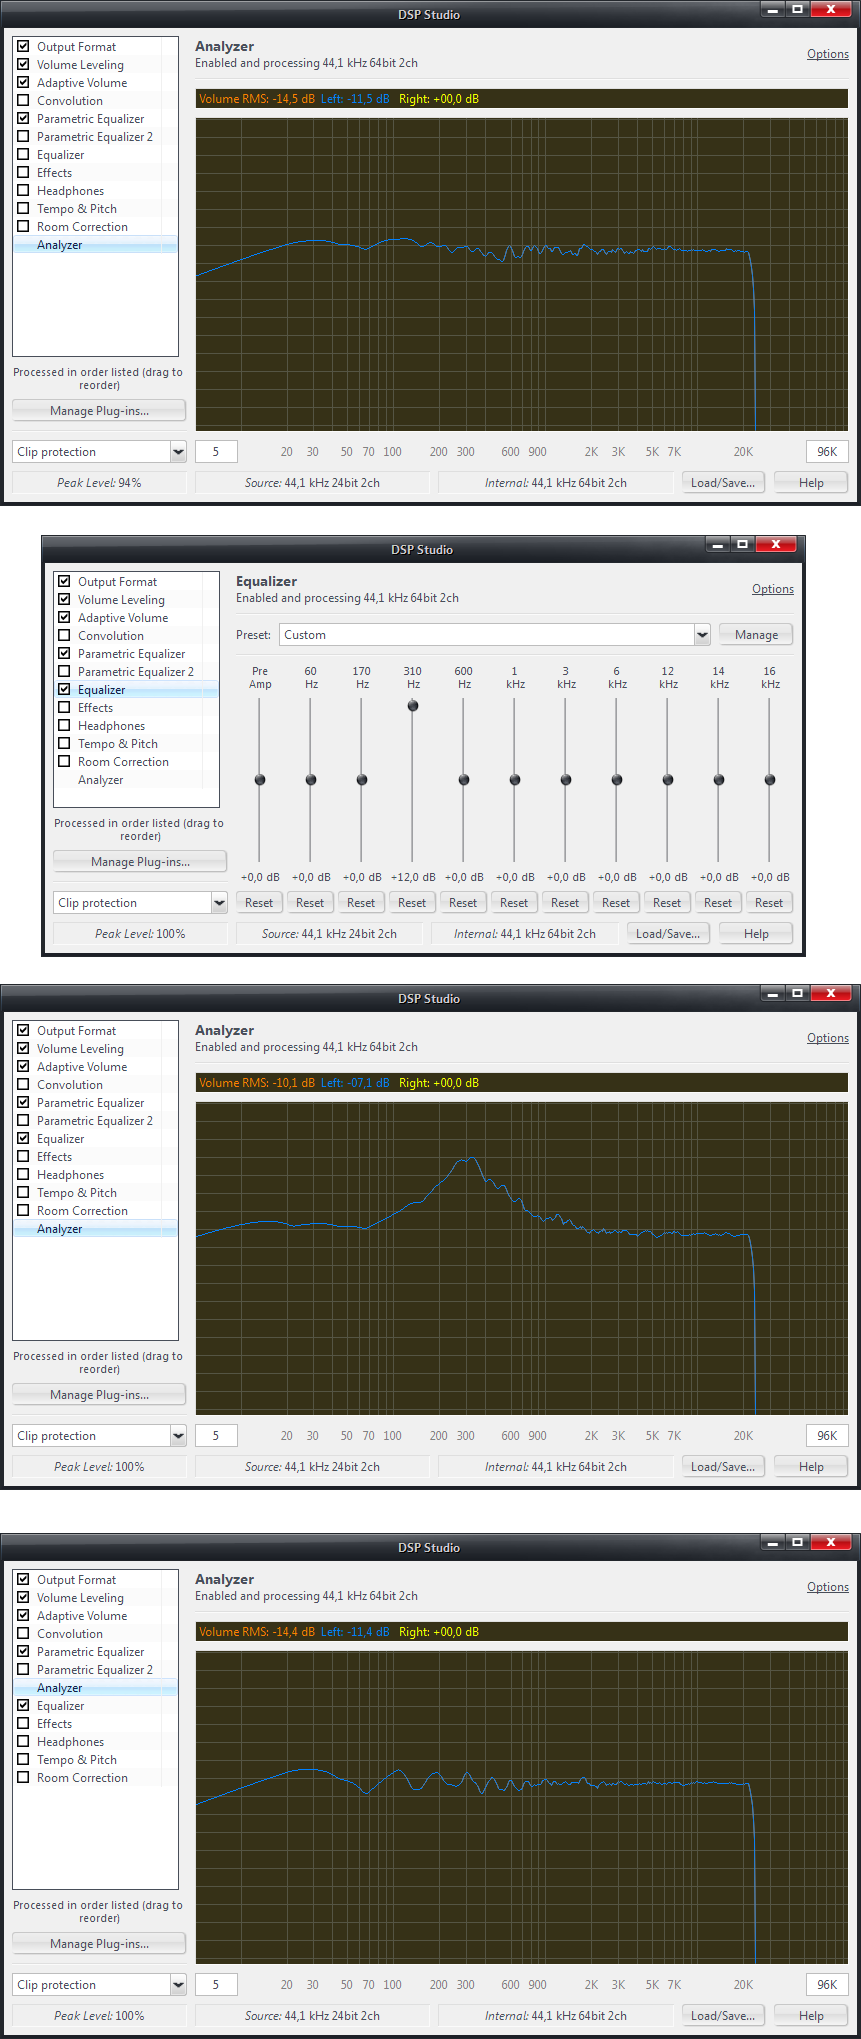Click the field showing 5 in RMS -14,4 dB window

(216, 1985)
